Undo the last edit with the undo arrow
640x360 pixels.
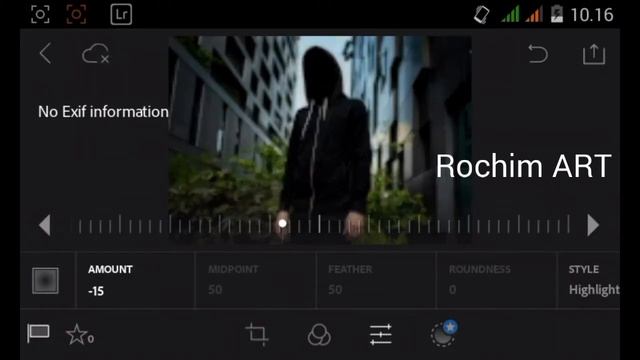538,54
